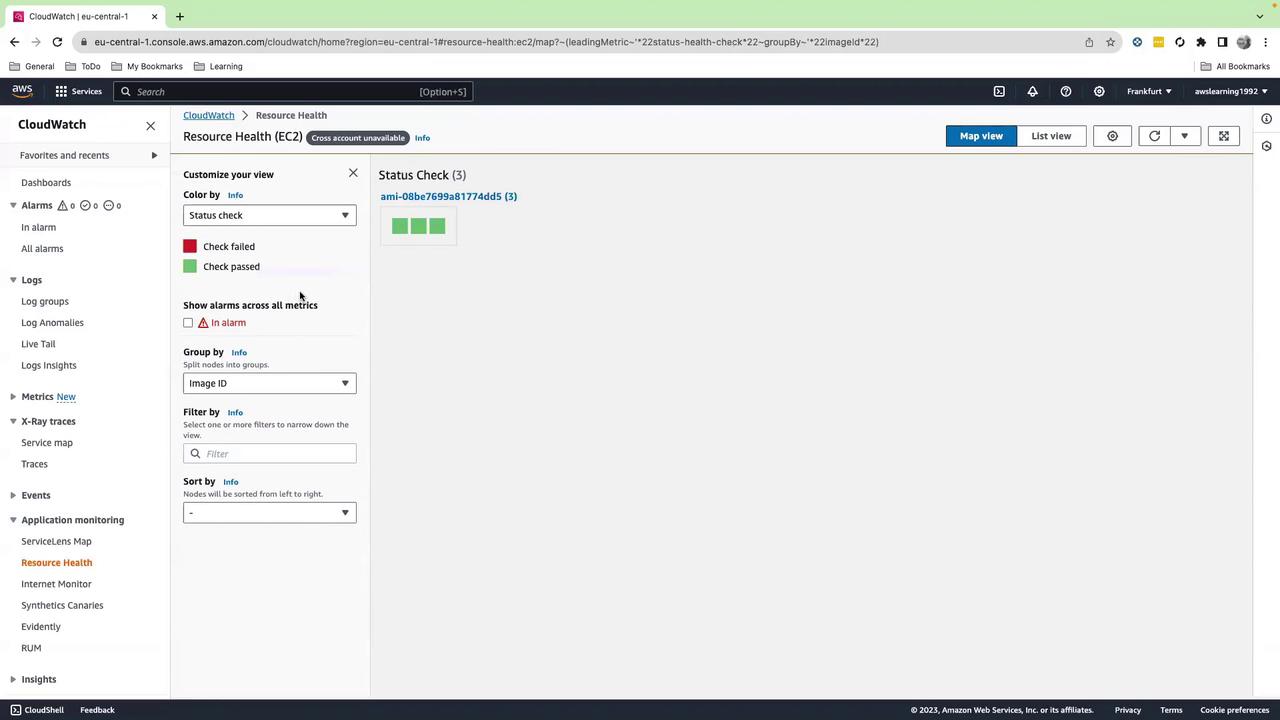Open the All Bookmarks folder
The width and height of the screenshot is (1280, 720).
1235,66
